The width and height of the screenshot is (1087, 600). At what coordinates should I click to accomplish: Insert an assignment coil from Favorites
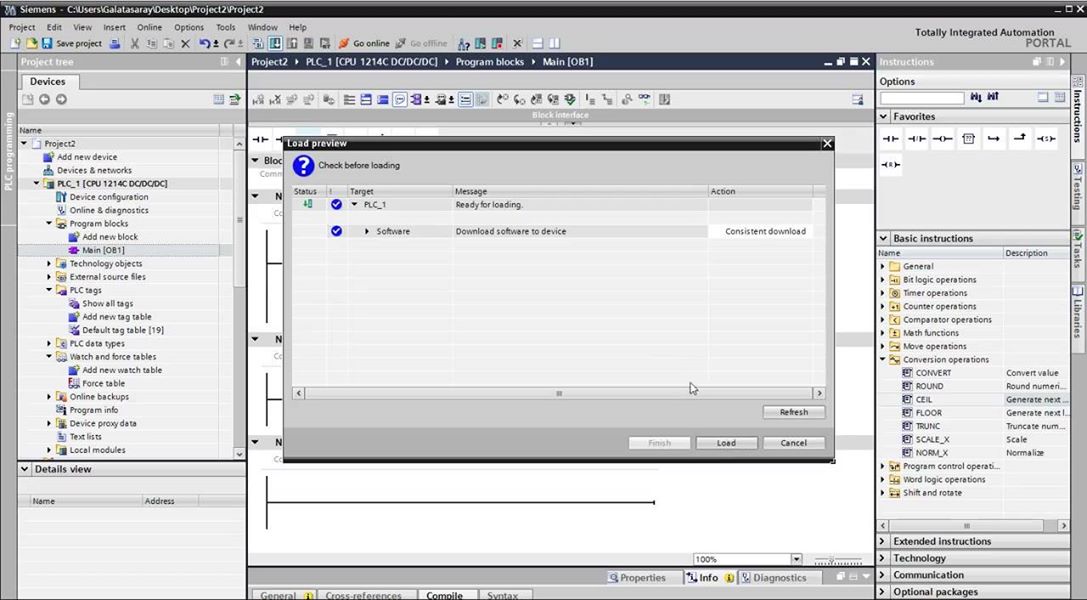(943, 139)
